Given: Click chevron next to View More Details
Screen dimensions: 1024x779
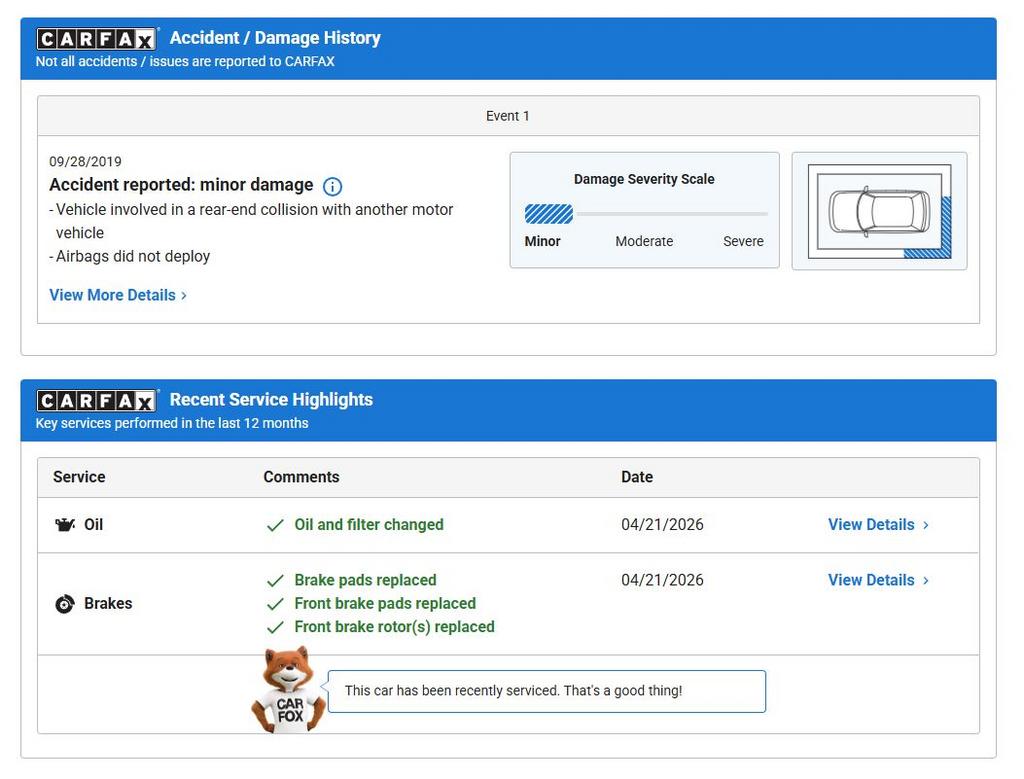Looking at the screenshot, I should tap(184, 296).
